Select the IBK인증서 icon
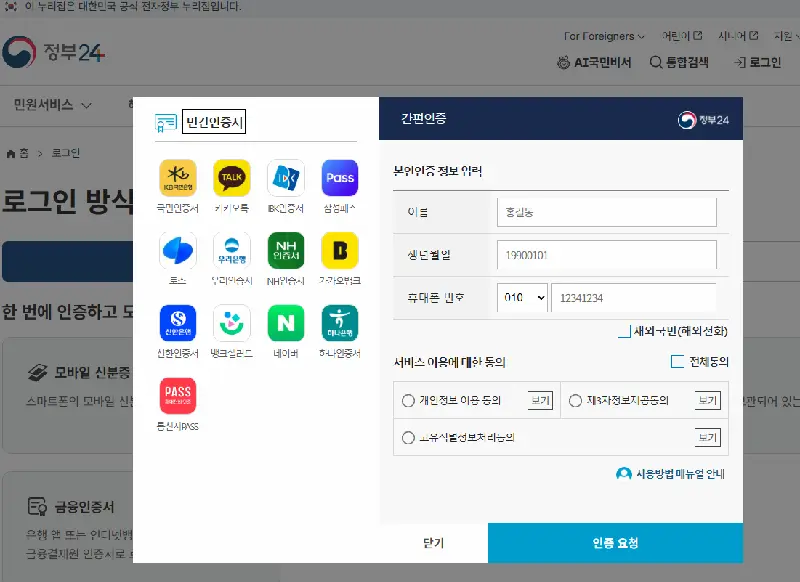This screenshot has width=800, height=582. click(x=286, y=178)
